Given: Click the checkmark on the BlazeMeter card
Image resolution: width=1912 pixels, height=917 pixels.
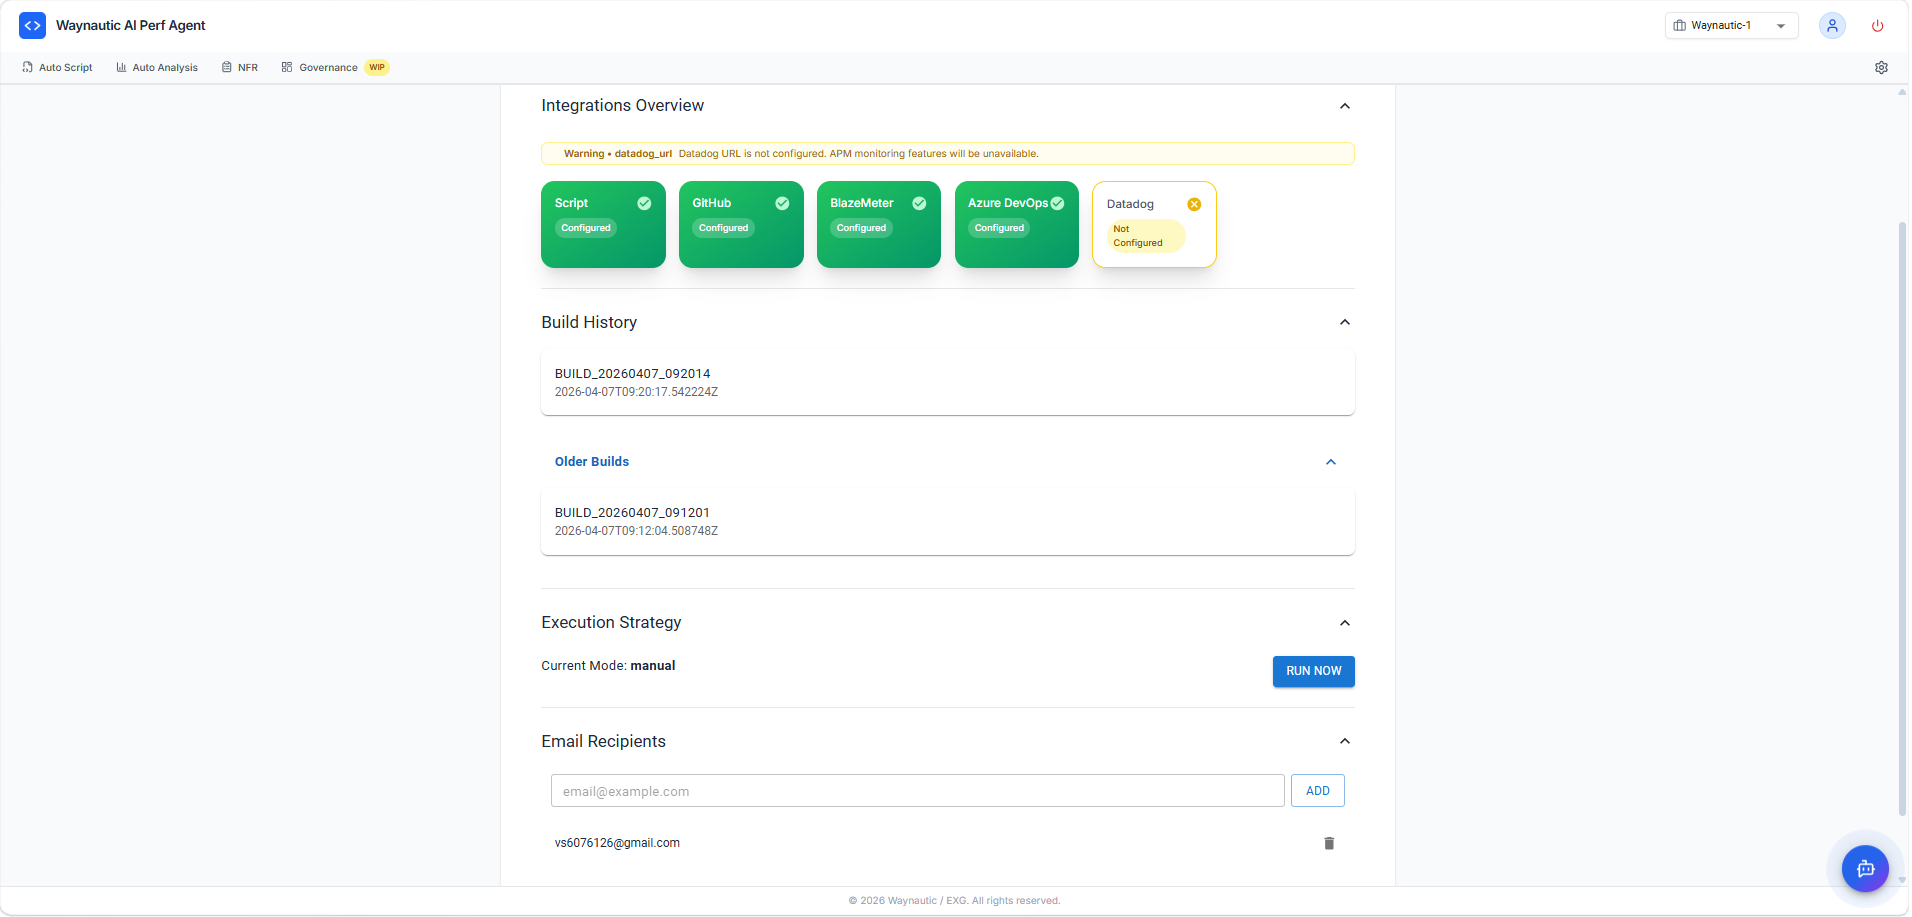Looking at the screenshot, I should coord(919,203).
